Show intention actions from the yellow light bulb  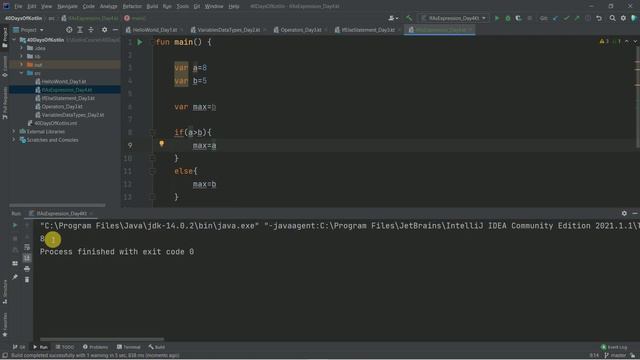162,143
